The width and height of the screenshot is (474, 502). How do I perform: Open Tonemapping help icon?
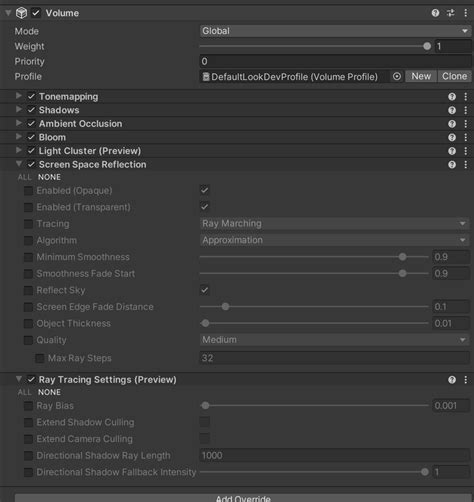(452, 97)
